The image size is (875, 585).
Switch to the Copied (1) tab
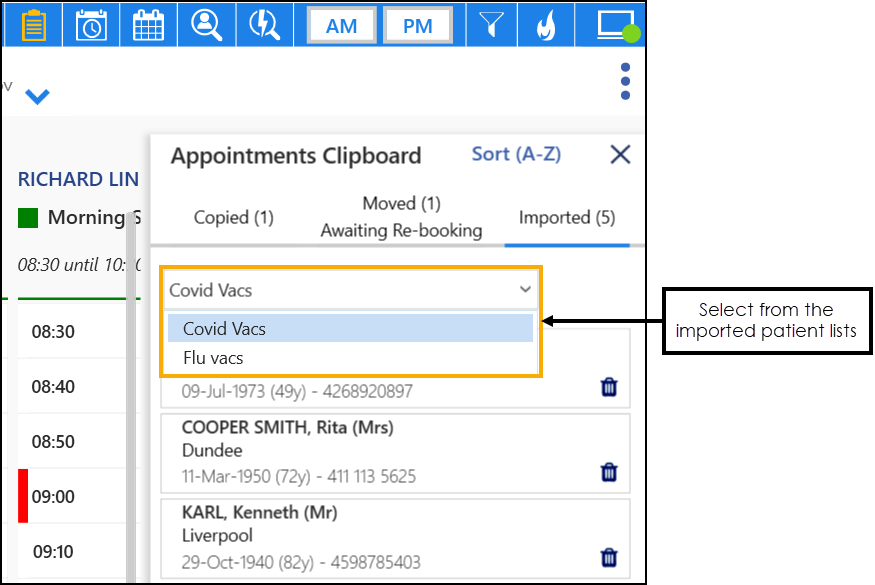click(234, 217)
